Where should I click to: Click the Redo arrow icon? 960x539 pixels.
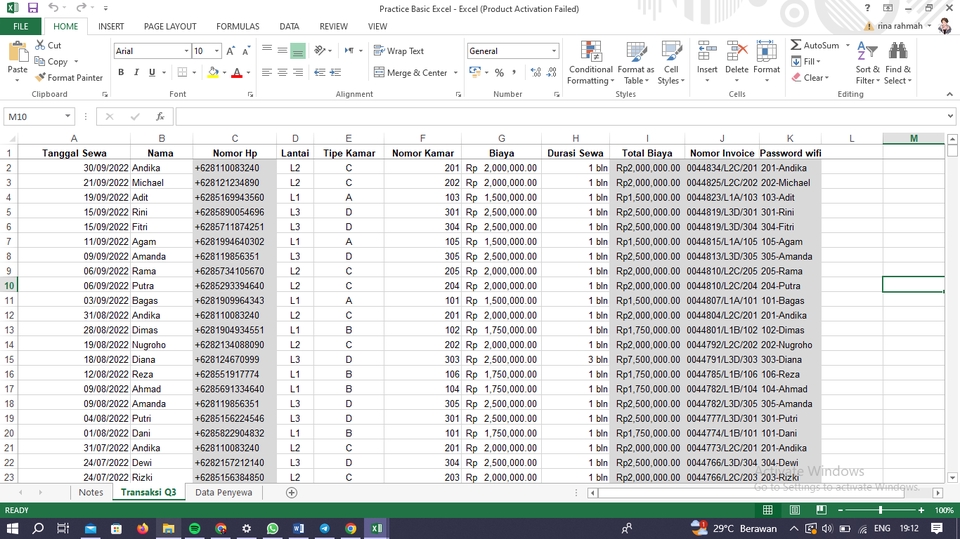(81, 8)
